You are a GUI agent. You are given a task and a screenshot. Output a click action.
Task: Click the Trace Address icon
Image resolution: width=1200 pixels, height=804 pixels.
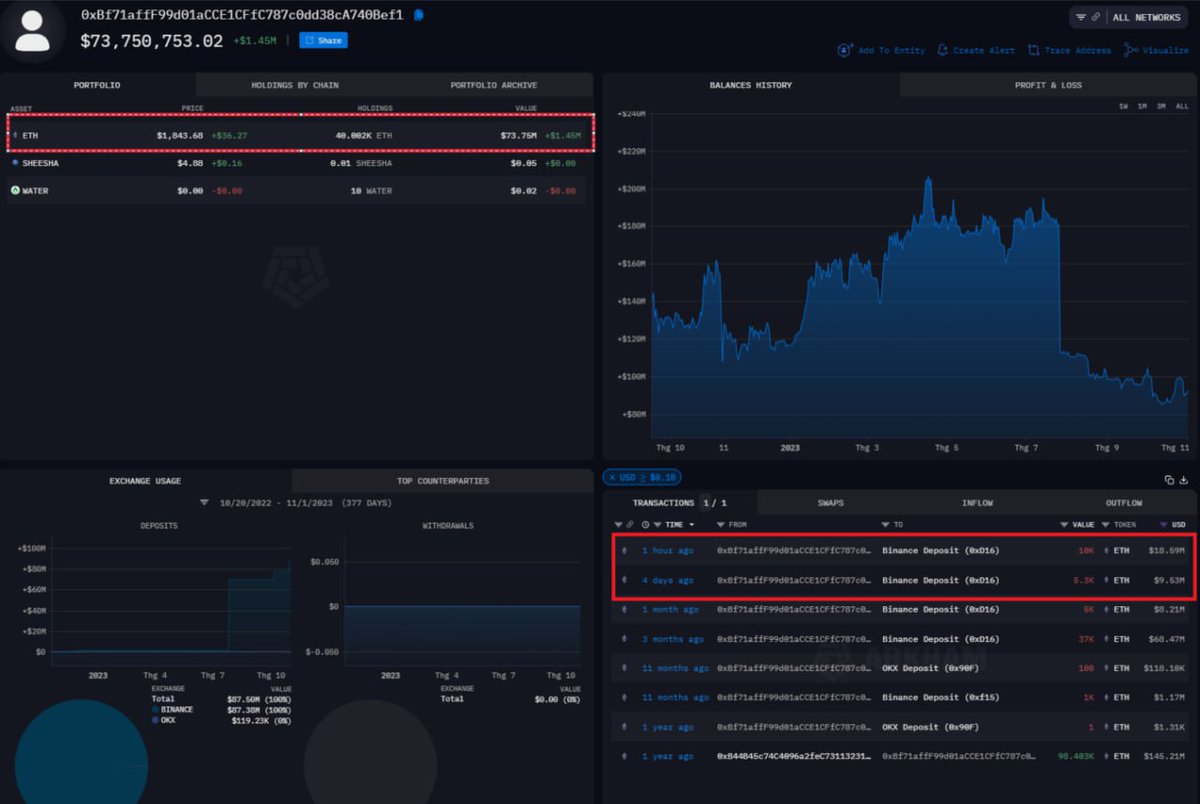[x=1033, y=50]
